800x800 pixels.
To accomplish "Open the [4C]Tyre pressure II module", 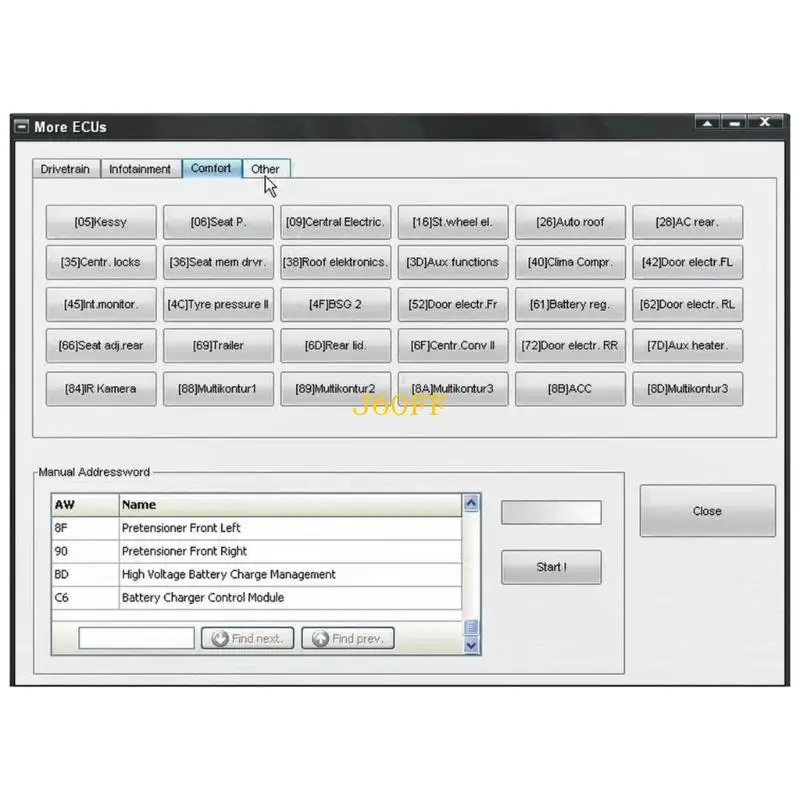I will [218, 303].
